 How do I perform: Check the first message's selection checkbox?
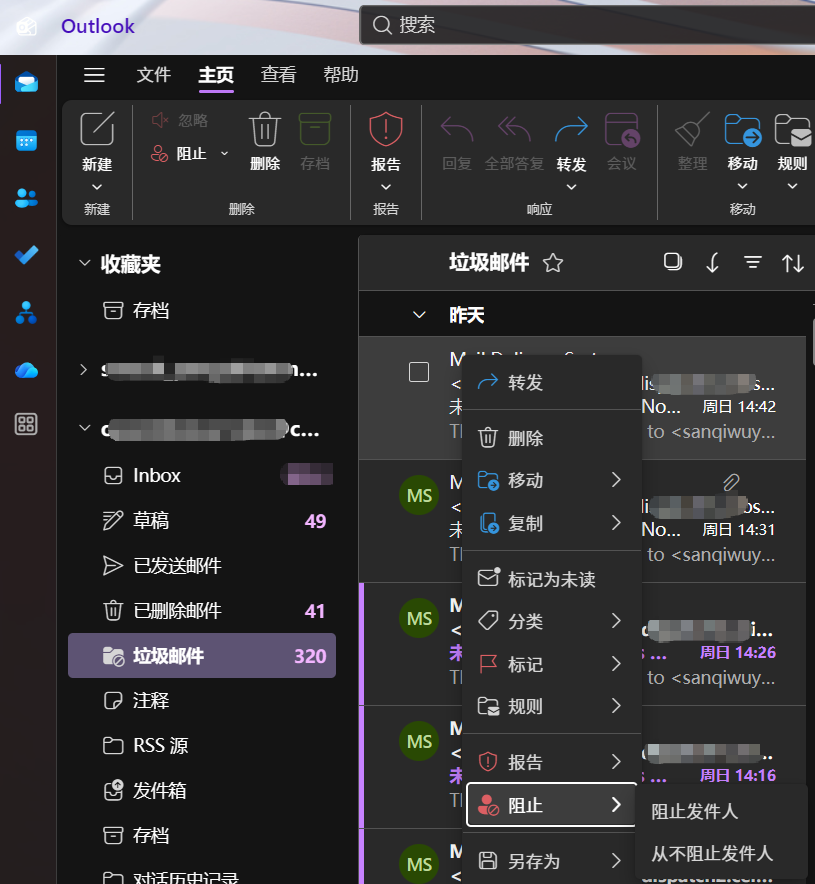click(419, 372)
